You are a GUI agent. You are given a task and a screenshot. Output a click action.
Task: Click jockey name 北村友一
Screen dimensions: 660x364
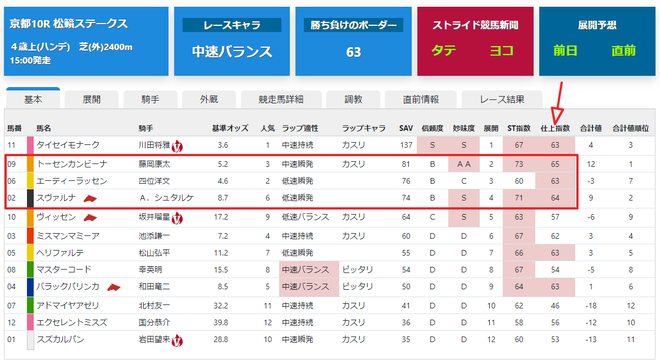(x=154, y=306)
